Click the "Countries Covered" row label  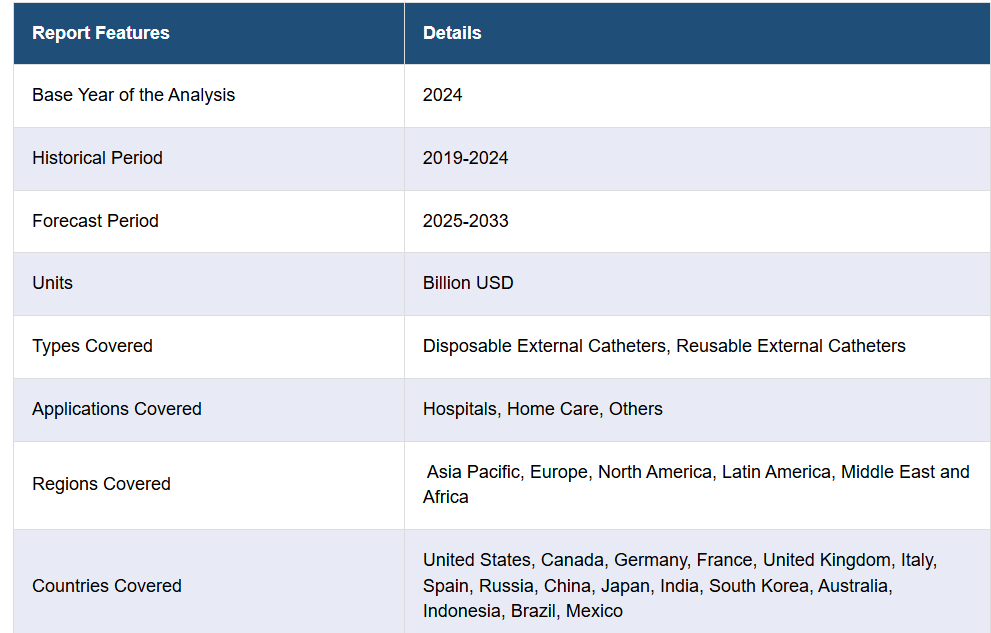point(107,586)
